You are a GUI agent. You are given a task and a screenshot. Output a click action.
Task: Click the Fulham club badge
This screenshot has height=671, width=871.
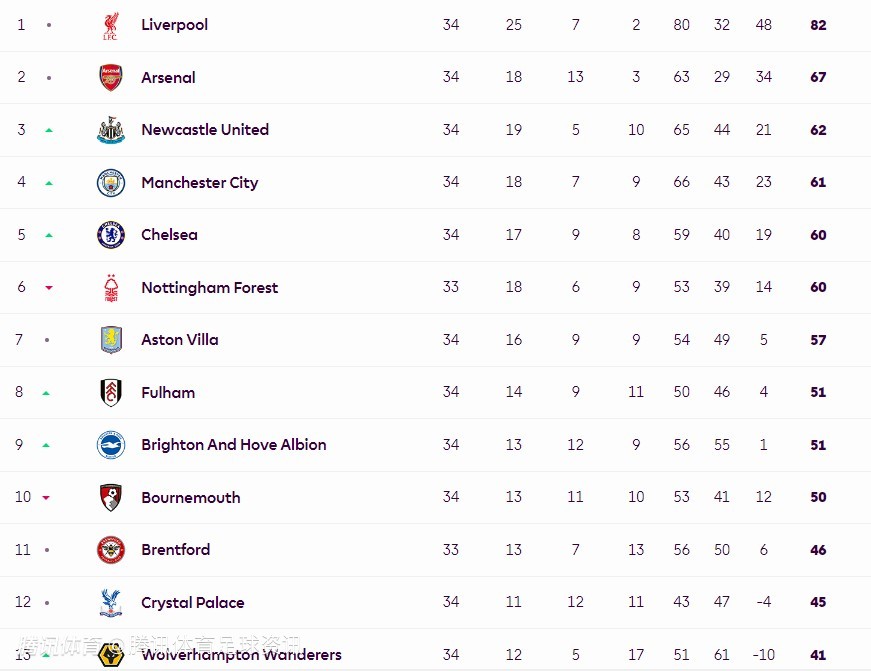point(110,392)
